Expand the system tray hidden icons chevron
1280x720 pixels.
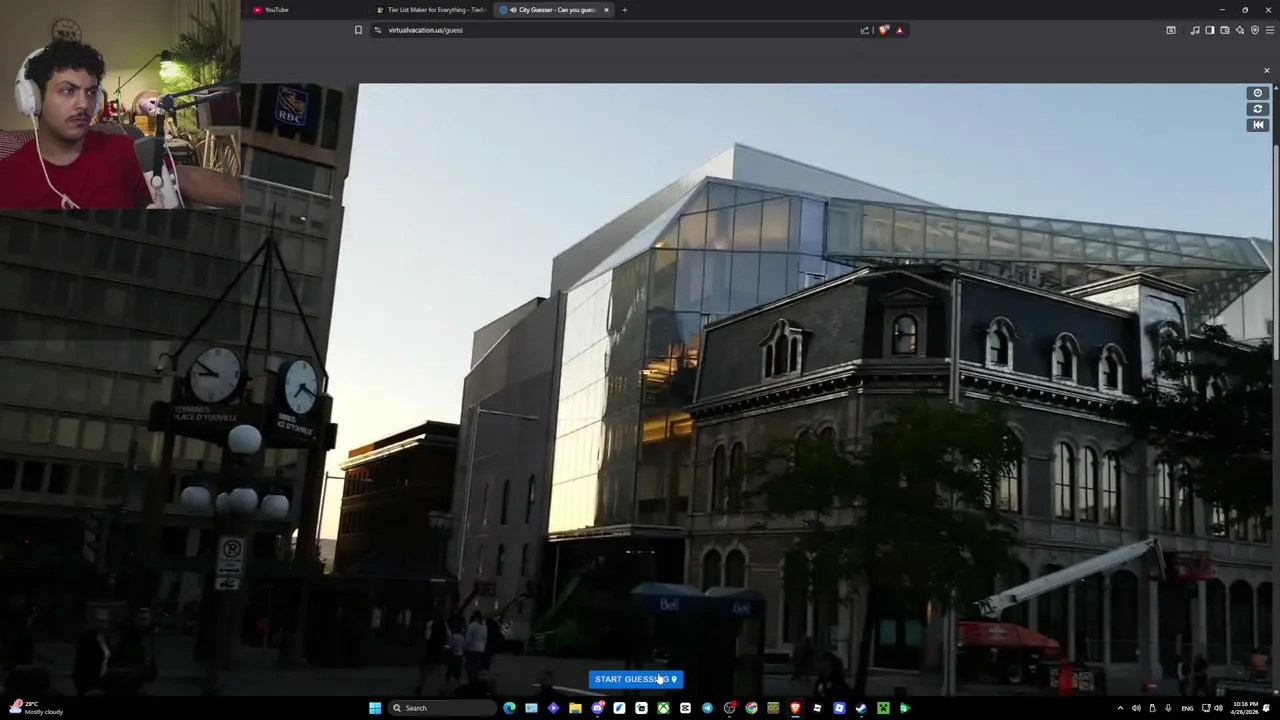[1120, 708]
